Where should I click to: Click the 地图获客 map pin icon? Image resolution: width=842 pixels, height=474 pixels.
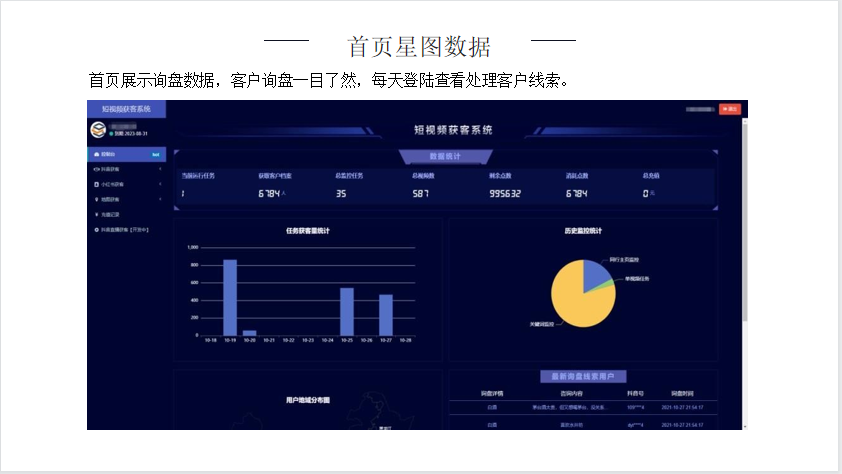(x=97, y=199)
